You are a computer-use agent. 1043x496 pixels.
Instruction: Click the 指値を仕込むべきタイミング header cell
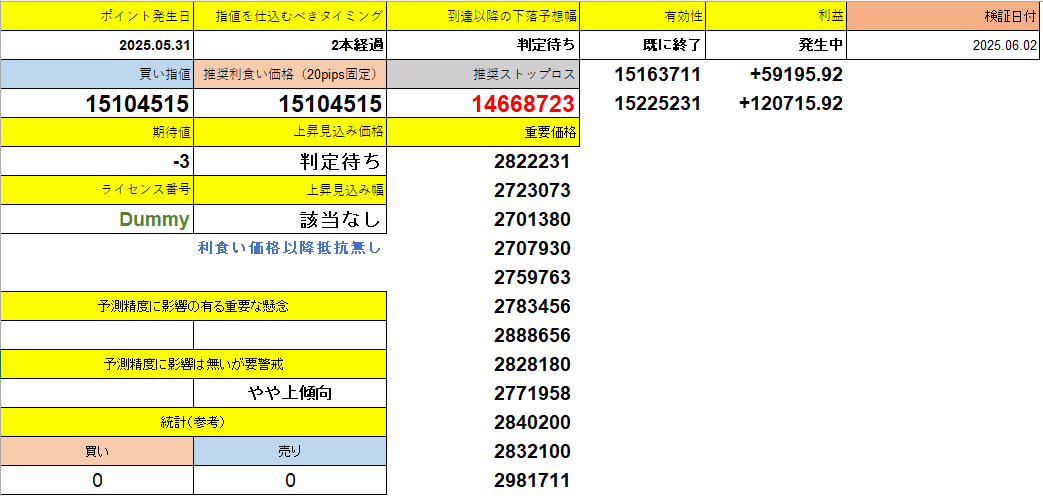pyautogui.click(x=290, y=16)
